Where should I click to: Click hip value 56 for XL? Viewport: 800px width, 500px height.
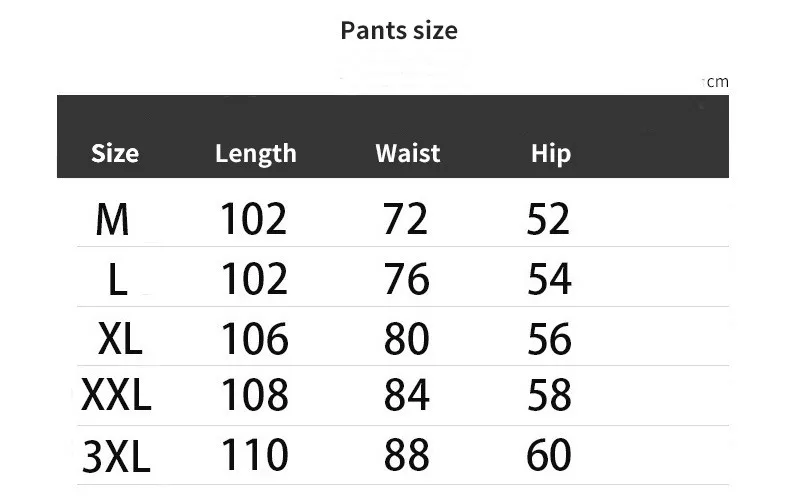click(549, 339)
